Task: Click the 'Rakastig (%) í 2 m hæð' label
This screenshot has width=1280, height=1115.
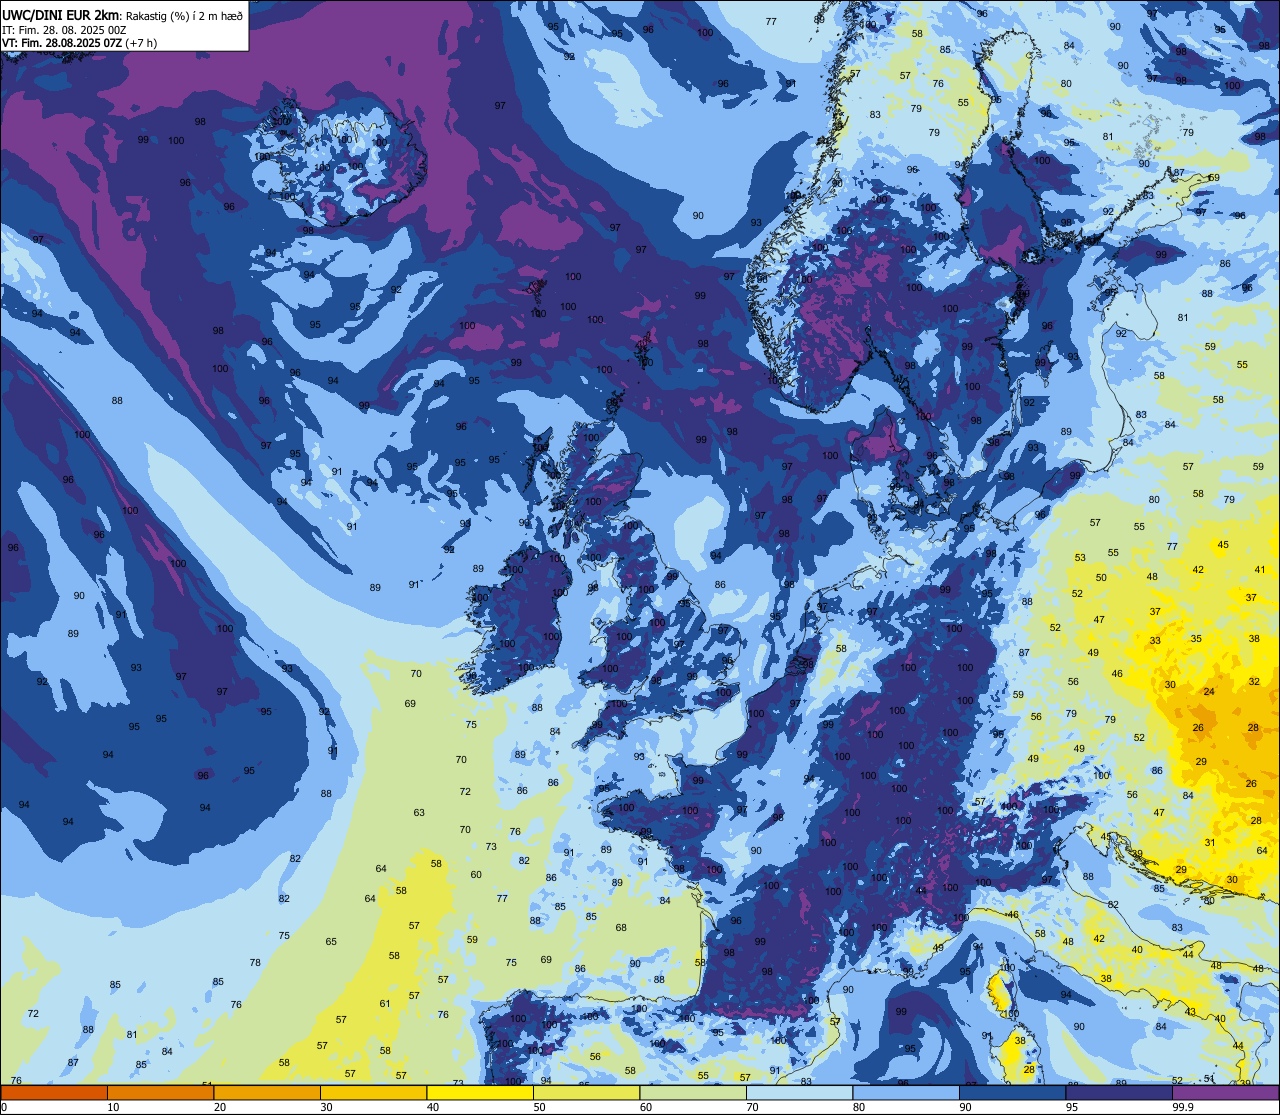Action: click(x=184, y=16)
